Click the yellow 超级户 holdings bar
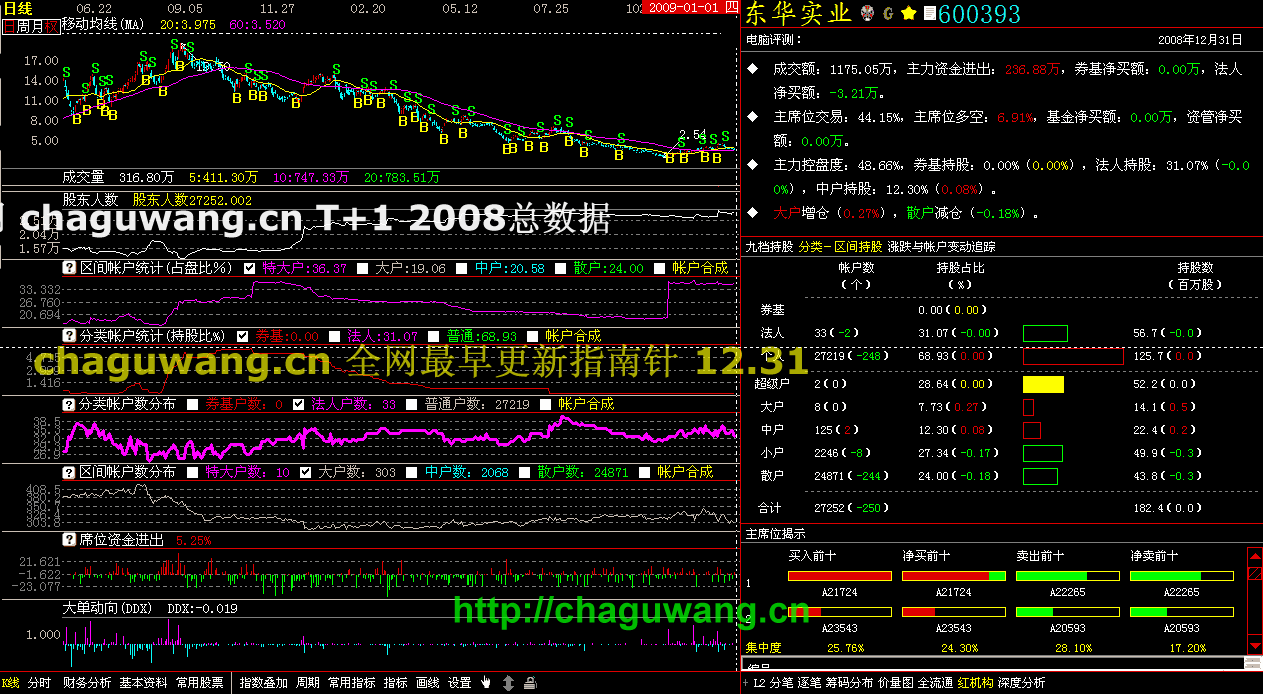Screen dimensions: 1263x694 1042,384
